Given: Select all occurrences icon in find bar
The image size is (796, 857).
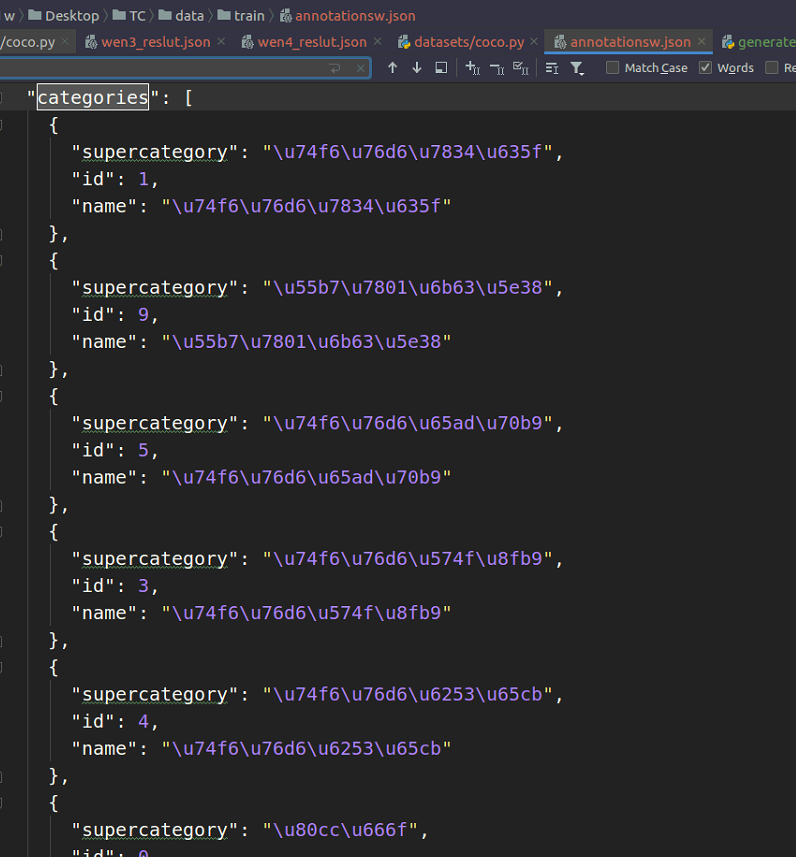Looking at the screenshot, I should [x=520, y=68].
